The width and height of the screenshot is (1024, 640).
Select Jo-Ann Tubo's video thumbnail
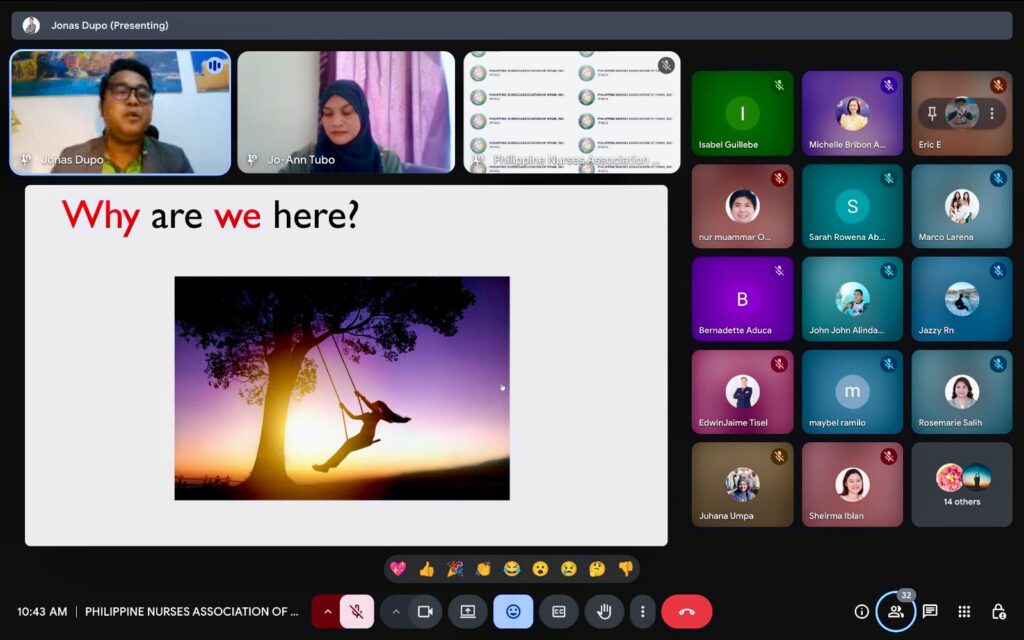[x=346, y=112]
